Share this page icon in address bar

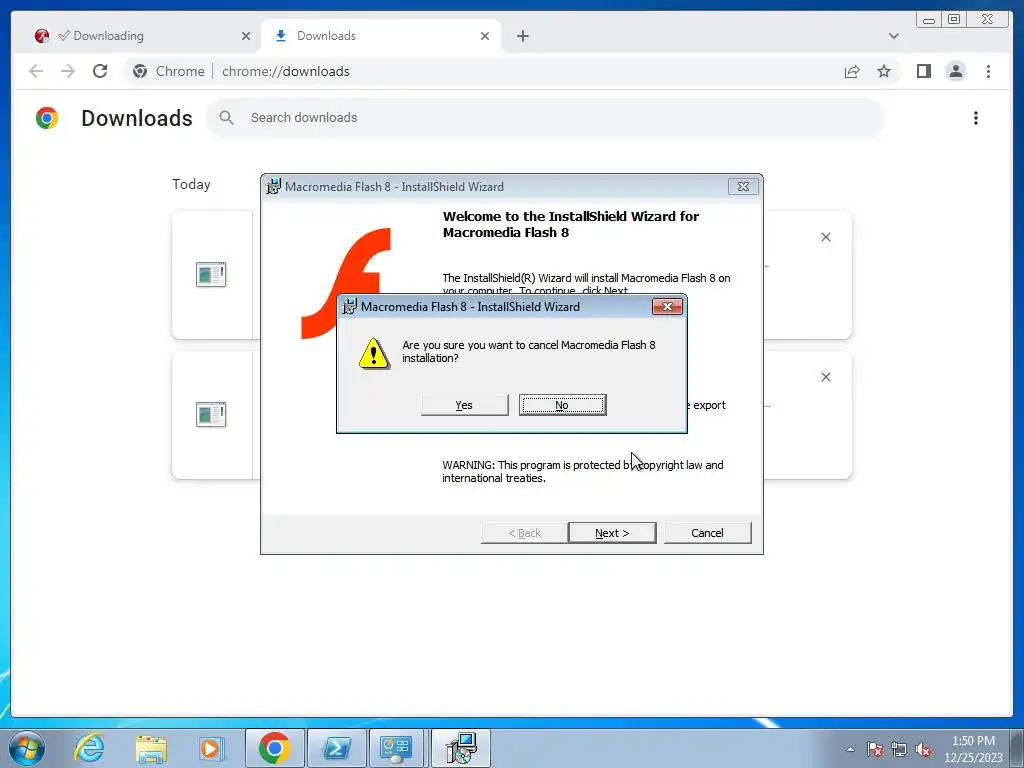tap(852, 71)
